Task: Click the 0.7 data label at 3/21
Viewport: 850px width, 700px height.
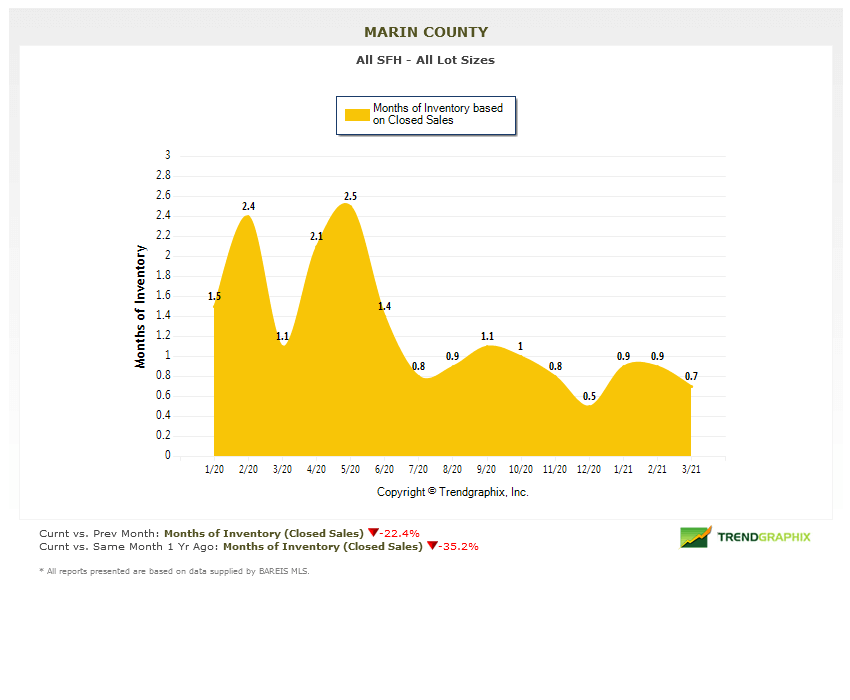Action: tap(691, 376)
